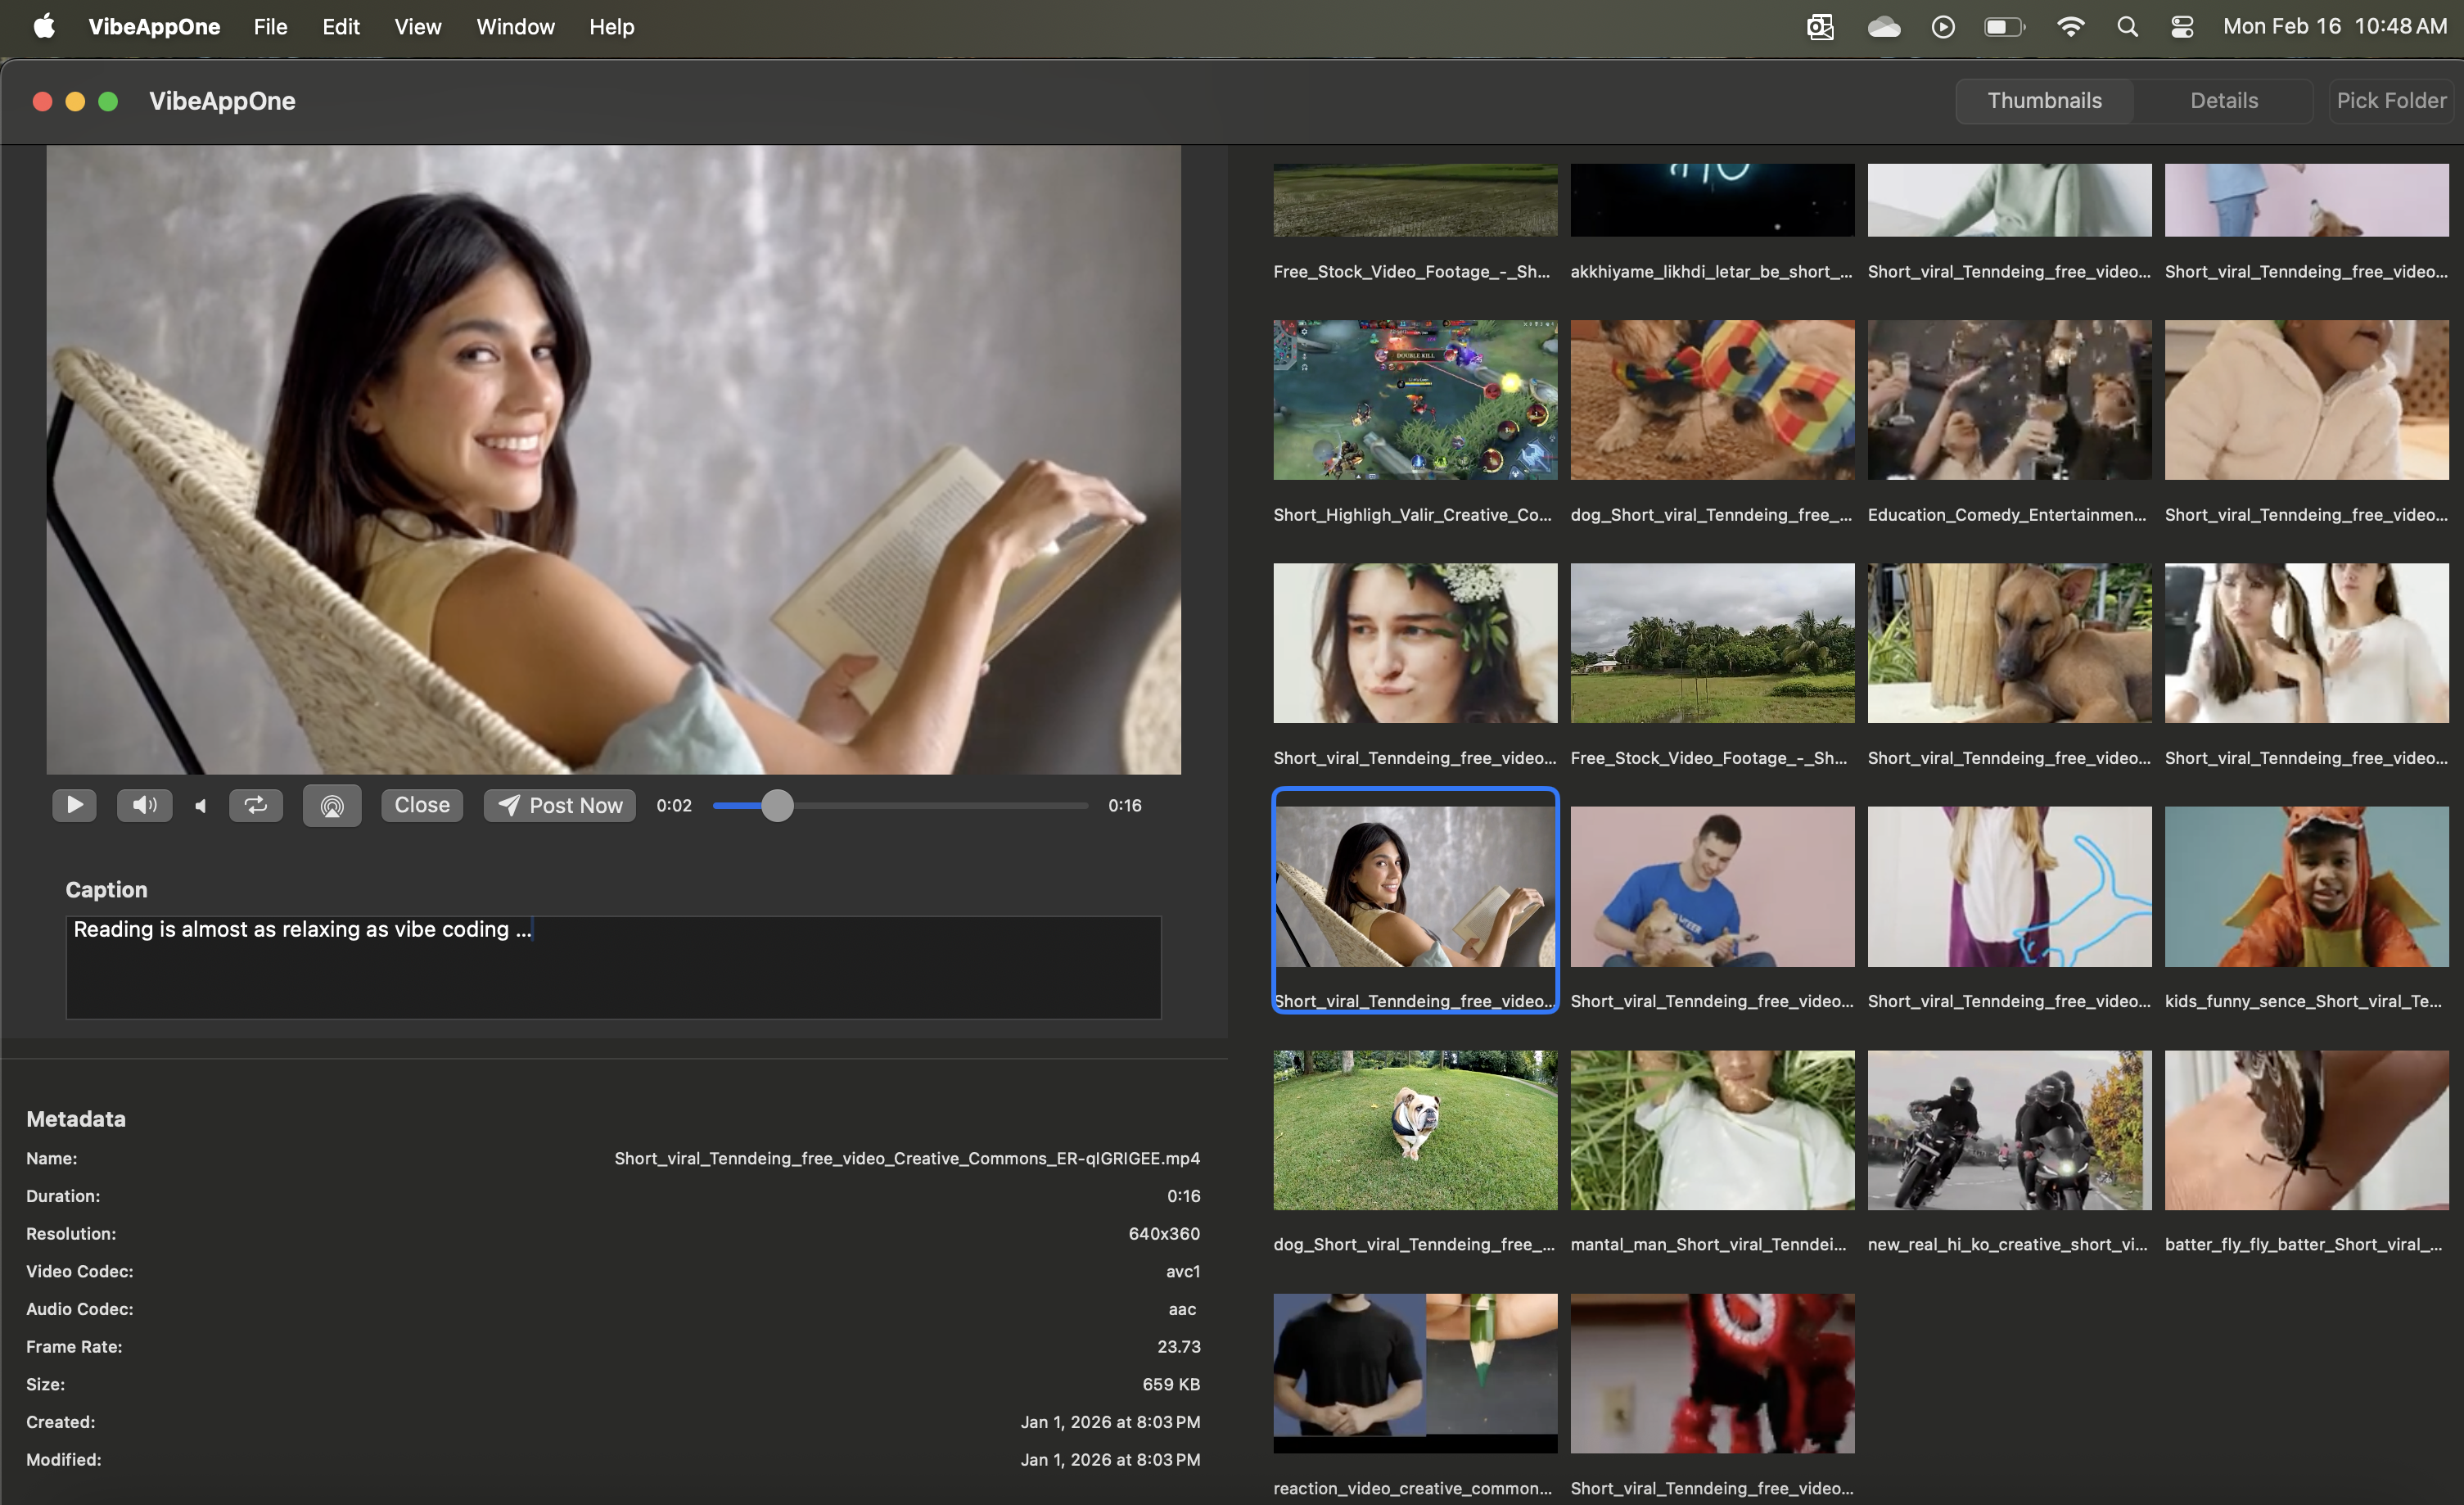Toggle the loop playback icon
The height and width of the screenshot is (1505, 2464).
(256, 805)
